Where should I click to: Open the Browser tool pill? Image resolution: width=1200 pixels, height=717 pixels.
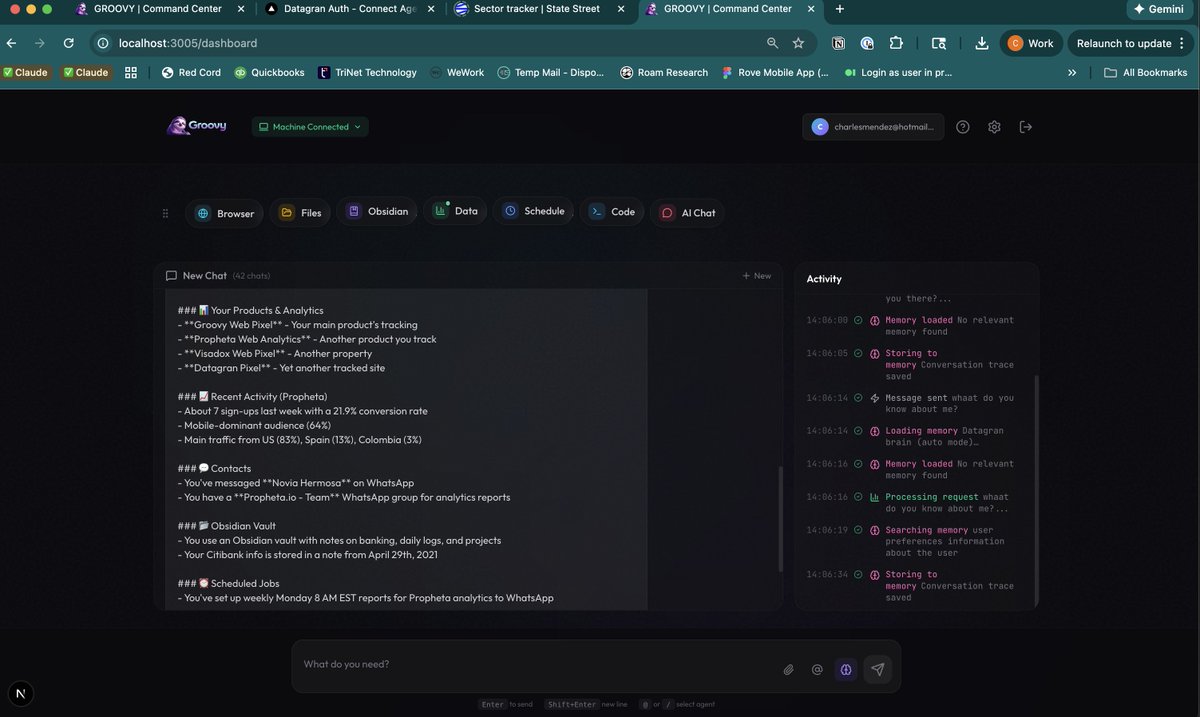point(224,213)
